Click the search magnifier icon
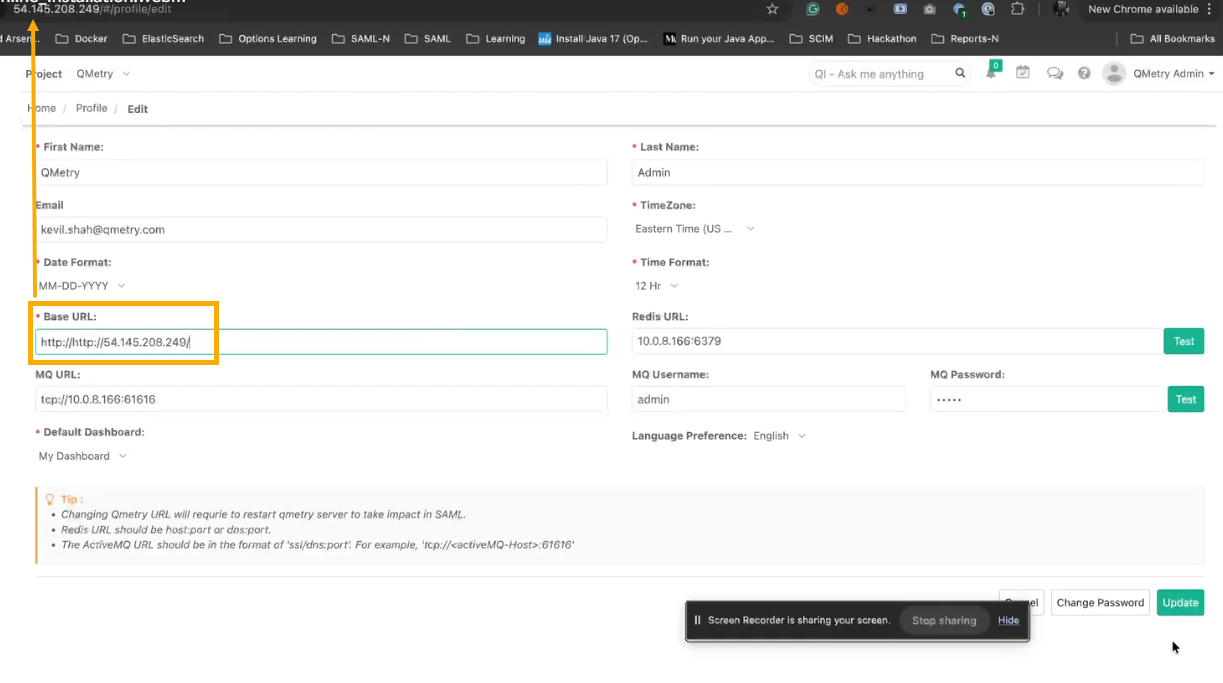The width and height of the screenshot is (1223, 683). click(x=960, y=73)
